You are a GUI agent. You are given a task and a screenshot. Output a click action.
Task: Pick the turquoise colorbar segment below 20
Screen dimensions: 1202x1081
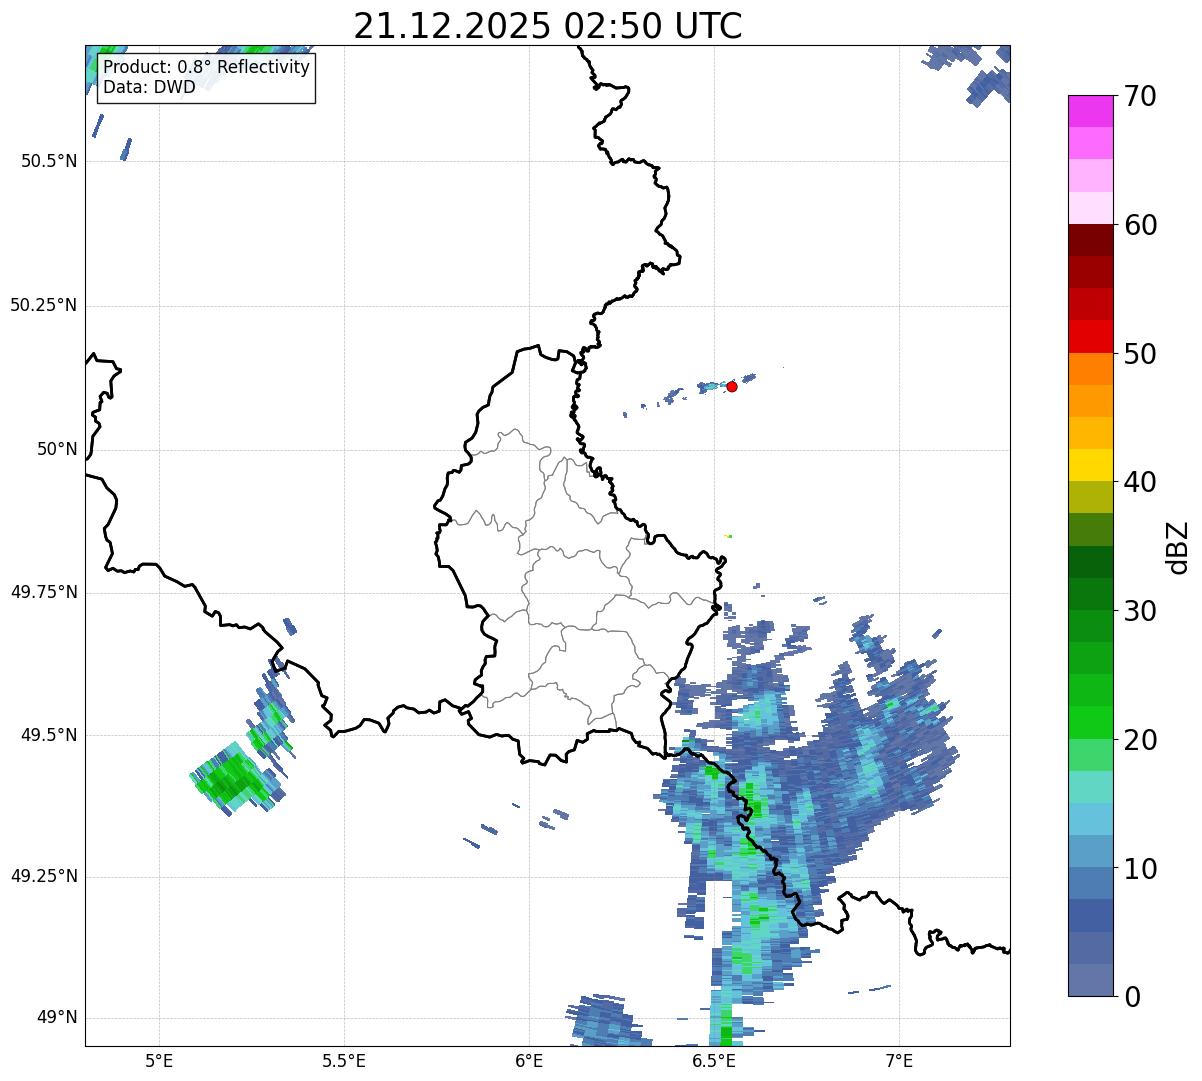click(1092, 787)
